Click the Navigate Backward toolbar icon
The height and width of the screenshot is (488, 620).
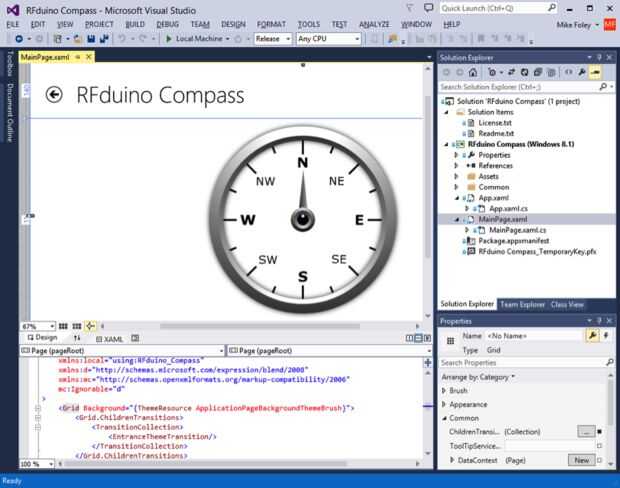tap(19, 39)
